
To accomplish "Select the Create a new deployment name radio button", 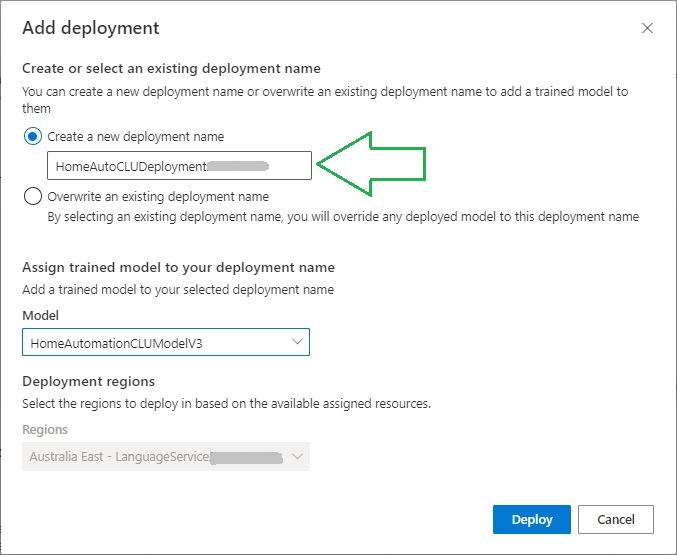I will pos(33,137).
